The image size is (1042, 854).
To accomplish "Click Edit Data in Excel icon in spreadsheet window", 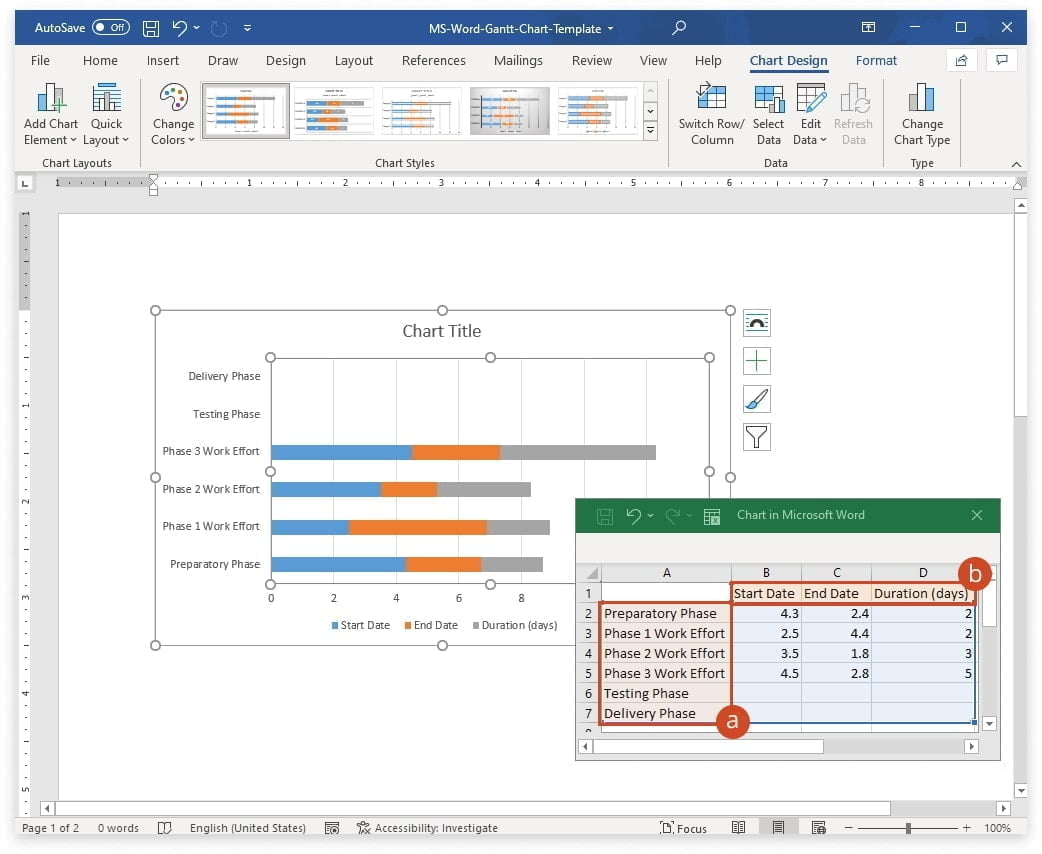I will click(x=712, y=515).
